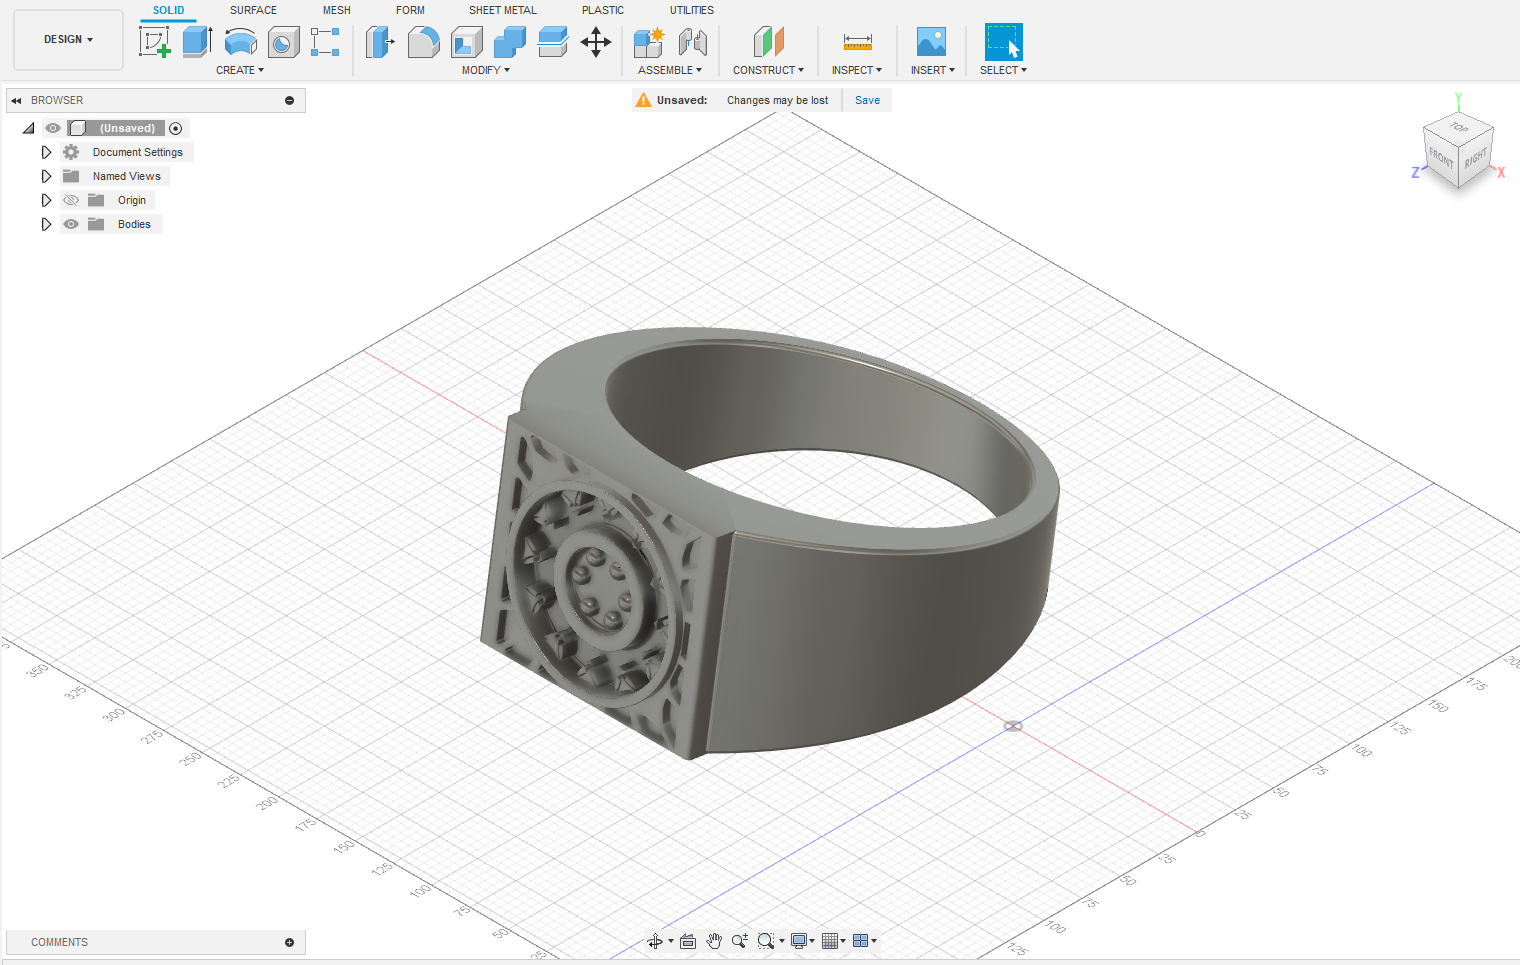Click the Save link
Viewport: 1520px width, 965px height.
coord(867,100)
